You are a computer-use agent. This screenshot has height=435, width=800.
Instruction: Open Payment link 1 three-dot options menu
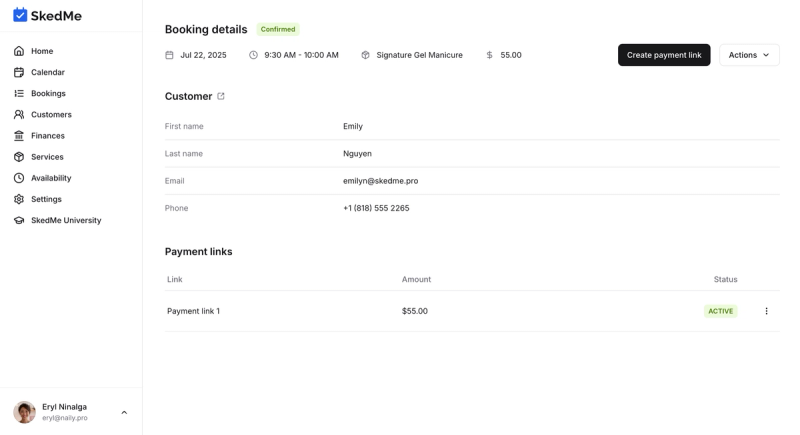click(x=766, y=311)
